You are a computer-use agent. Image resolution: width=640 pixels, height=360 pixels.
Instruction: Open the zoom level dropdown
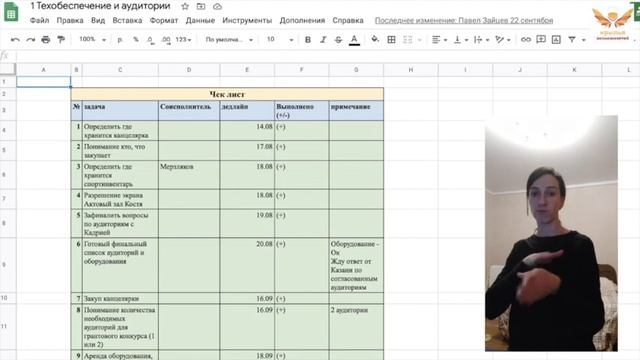tap(92, 40)
